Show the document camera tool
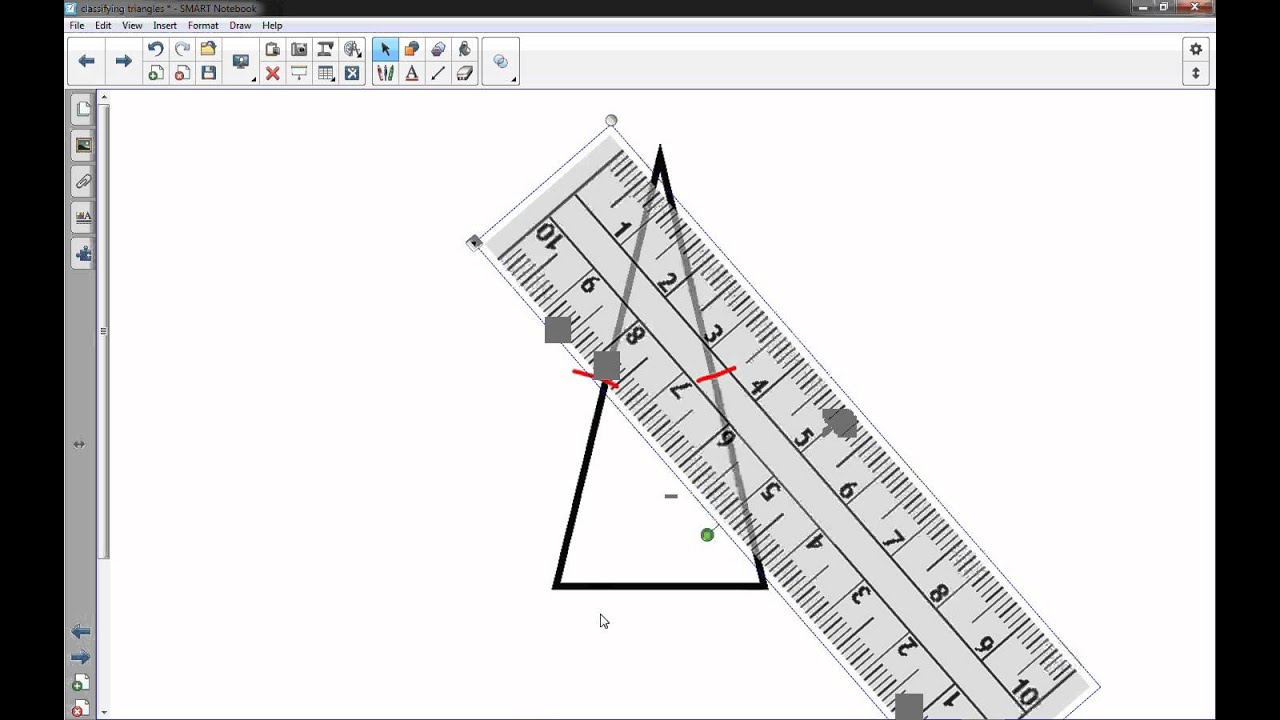This screenshot has height=720, width=1280. pyautogui.click(x=325, y=49)
